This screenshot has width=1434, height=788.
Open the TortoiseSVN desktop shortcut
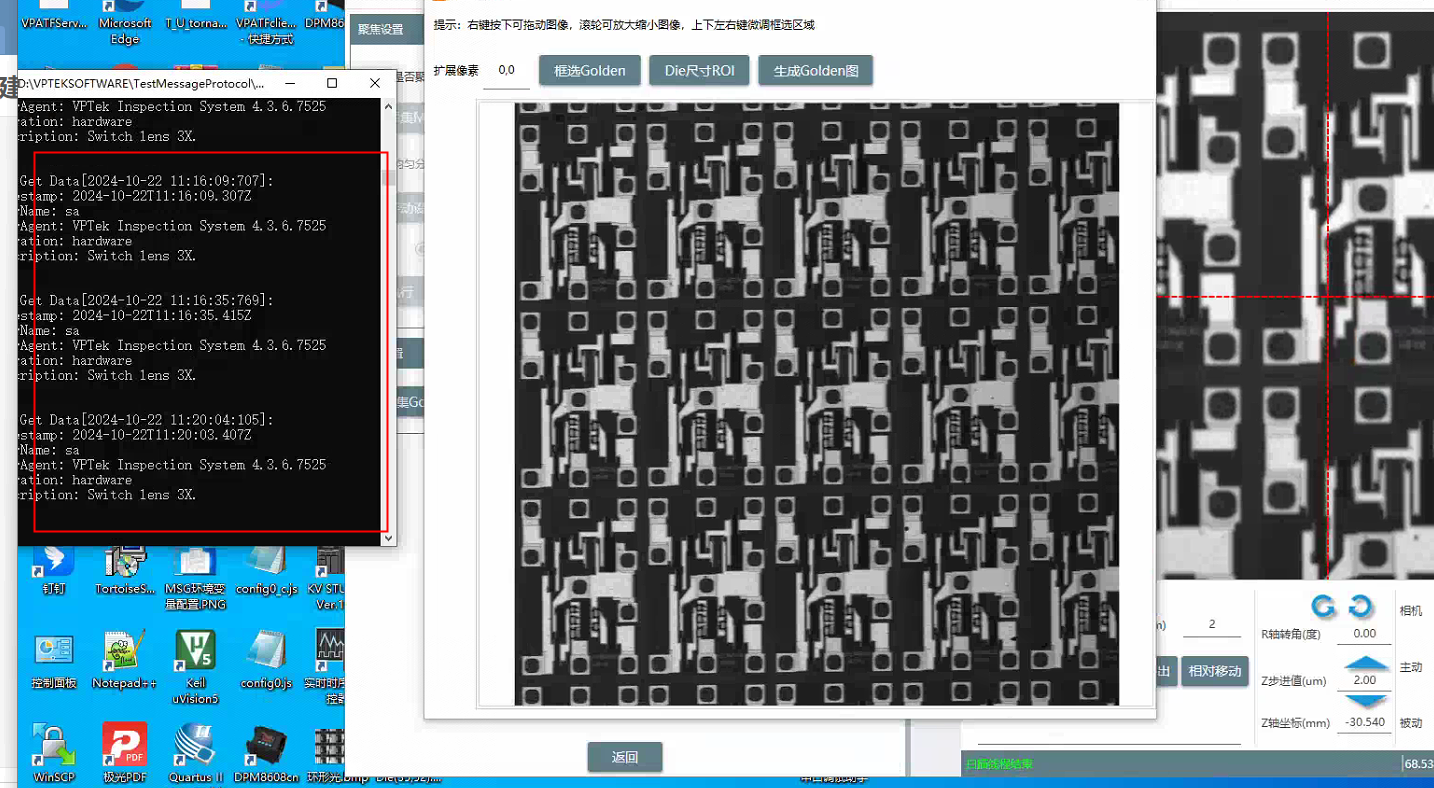click(x=125, y=568)
